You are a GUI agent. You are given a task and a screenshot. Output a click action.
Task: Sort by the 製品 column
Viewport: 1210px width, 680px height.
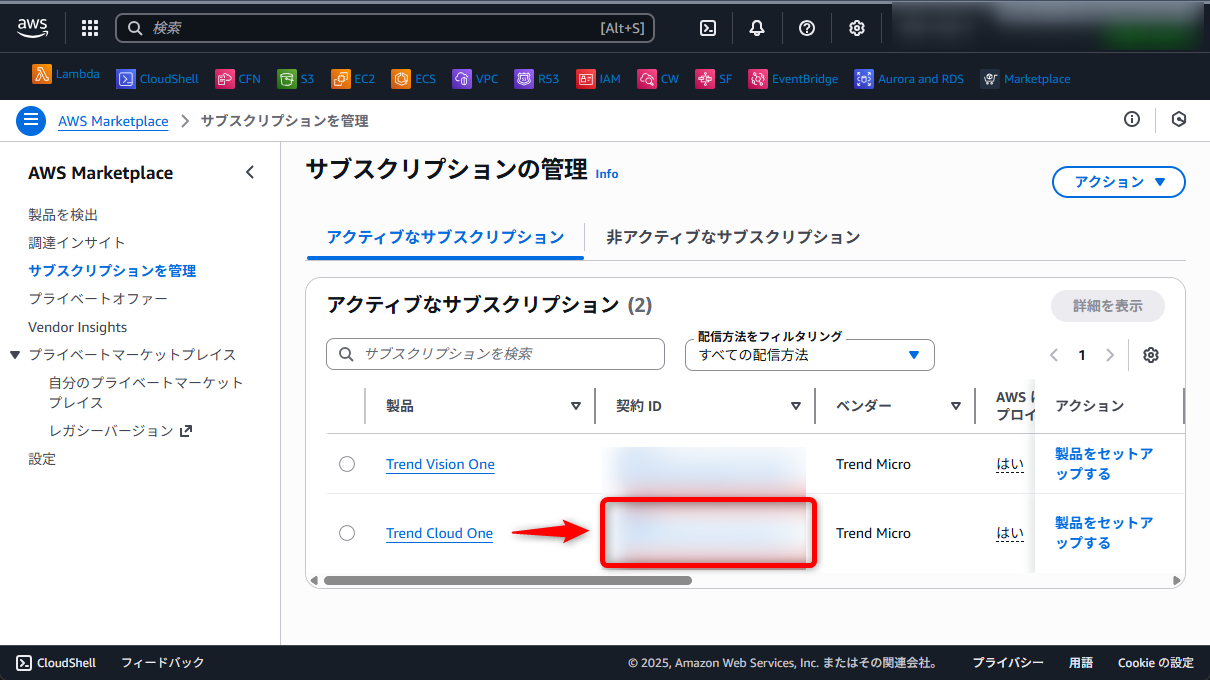(575, 406)
